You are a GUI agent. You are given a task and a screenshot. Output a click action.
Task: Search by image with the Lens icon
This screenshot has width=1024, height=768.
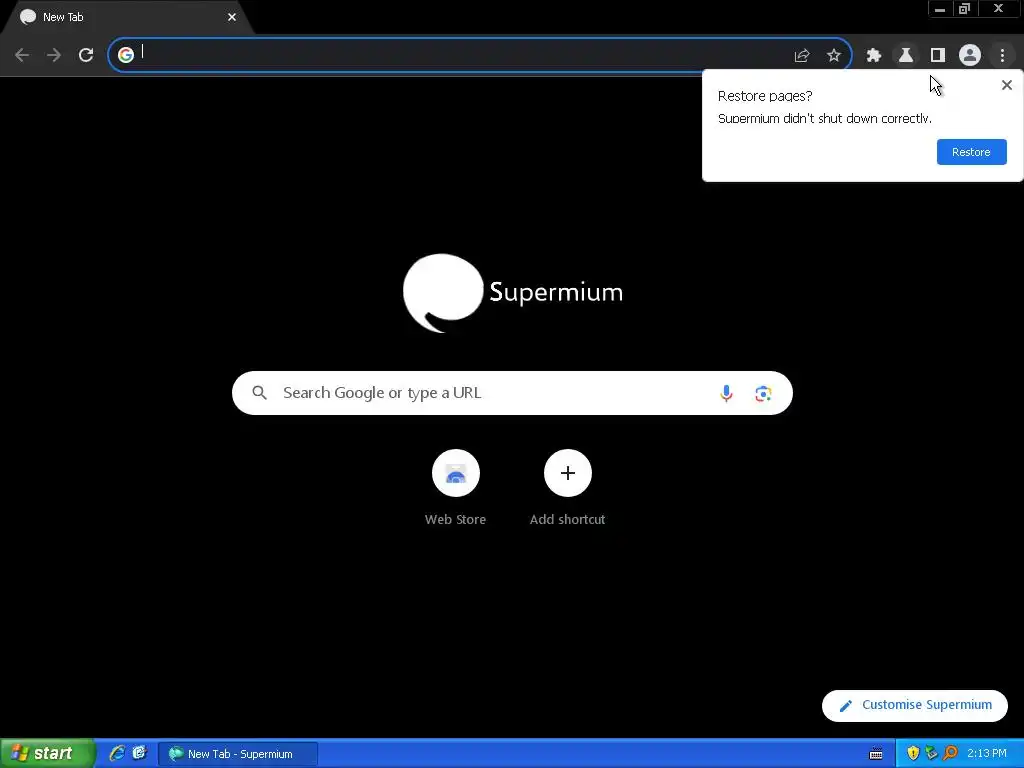tap(763, 393)
